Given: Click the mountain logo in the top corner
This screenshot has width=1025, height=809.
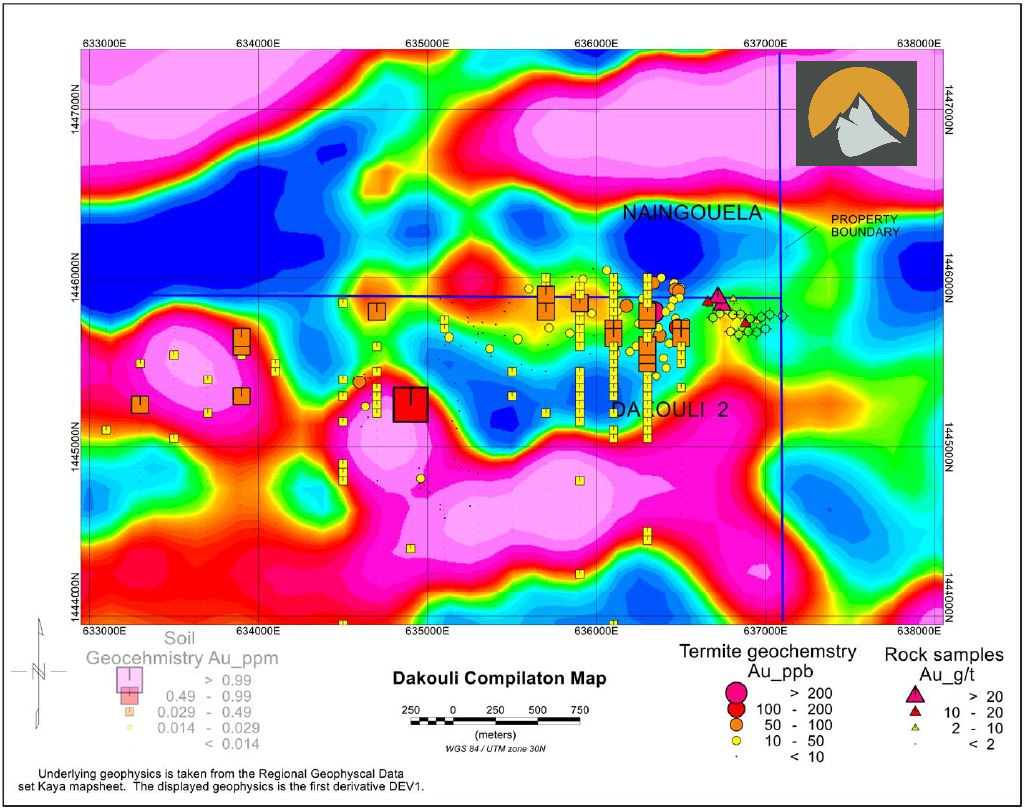Looking at the screenshot, I should [x=856, y=113].
